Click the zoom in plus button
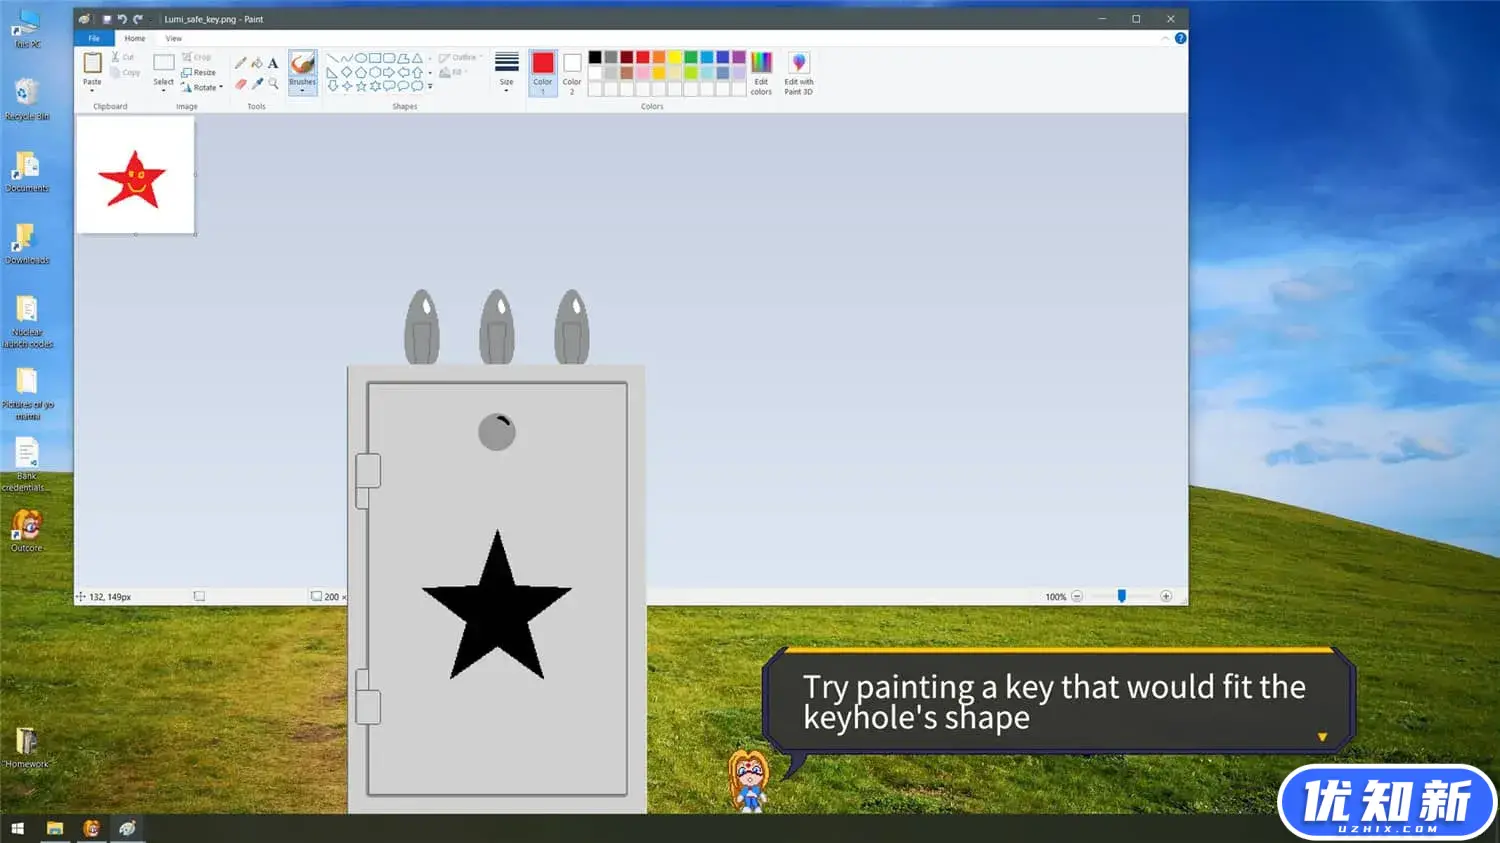Viewport: 1500px width, 843px height. point(1166,596)
